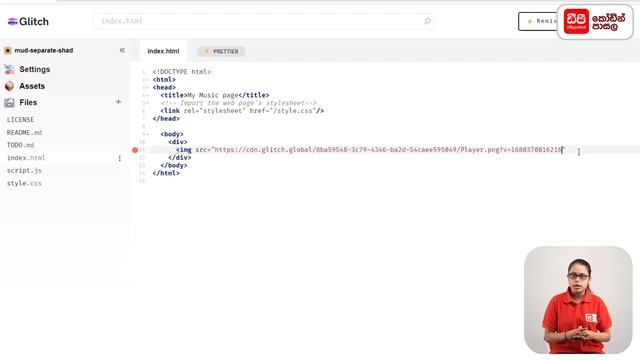
Task: Click the stylesheet import comment line
Action: click(238, 103)
